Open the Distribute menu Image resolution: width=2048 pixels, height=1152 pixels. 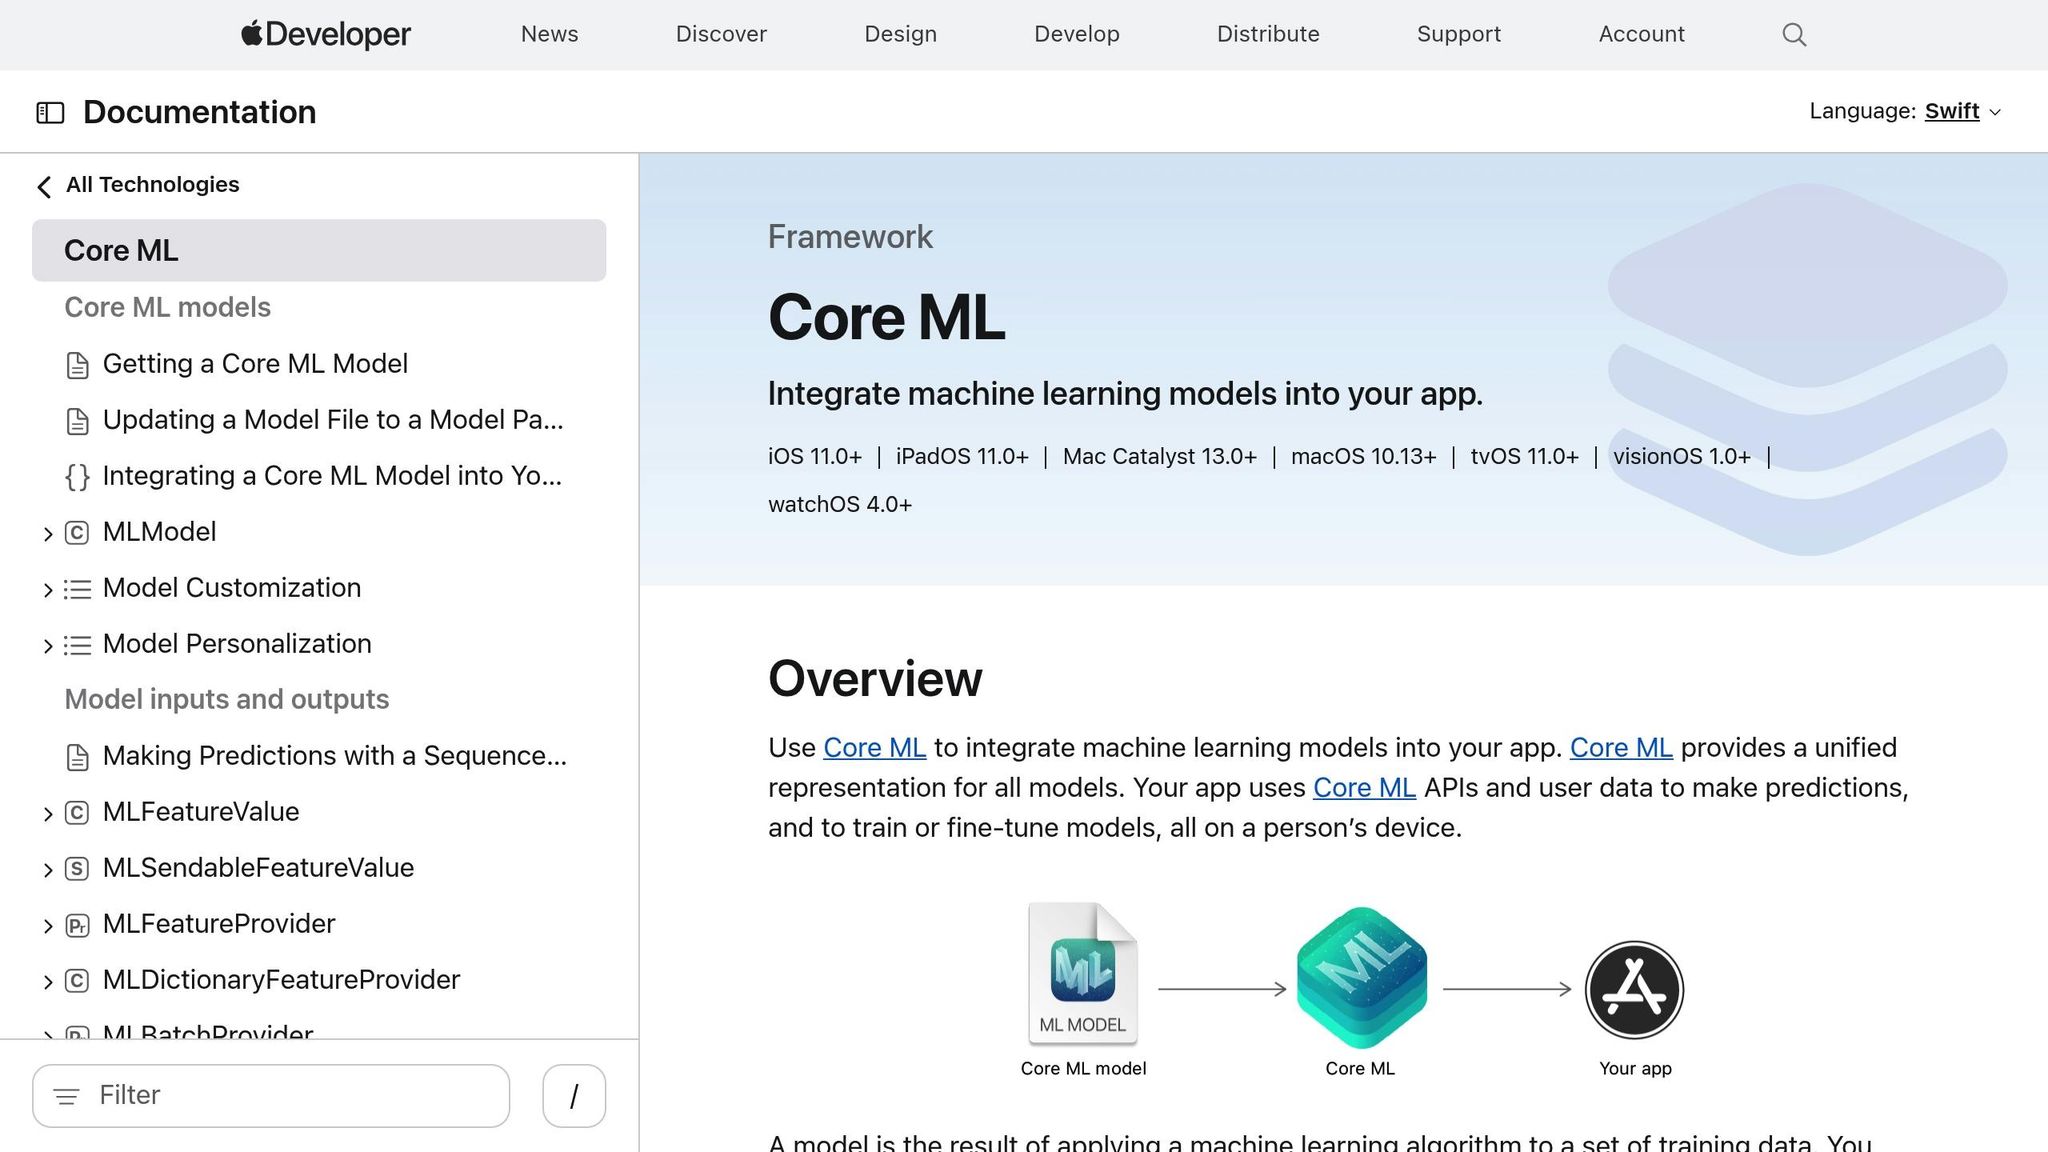tap(1267, 34)
